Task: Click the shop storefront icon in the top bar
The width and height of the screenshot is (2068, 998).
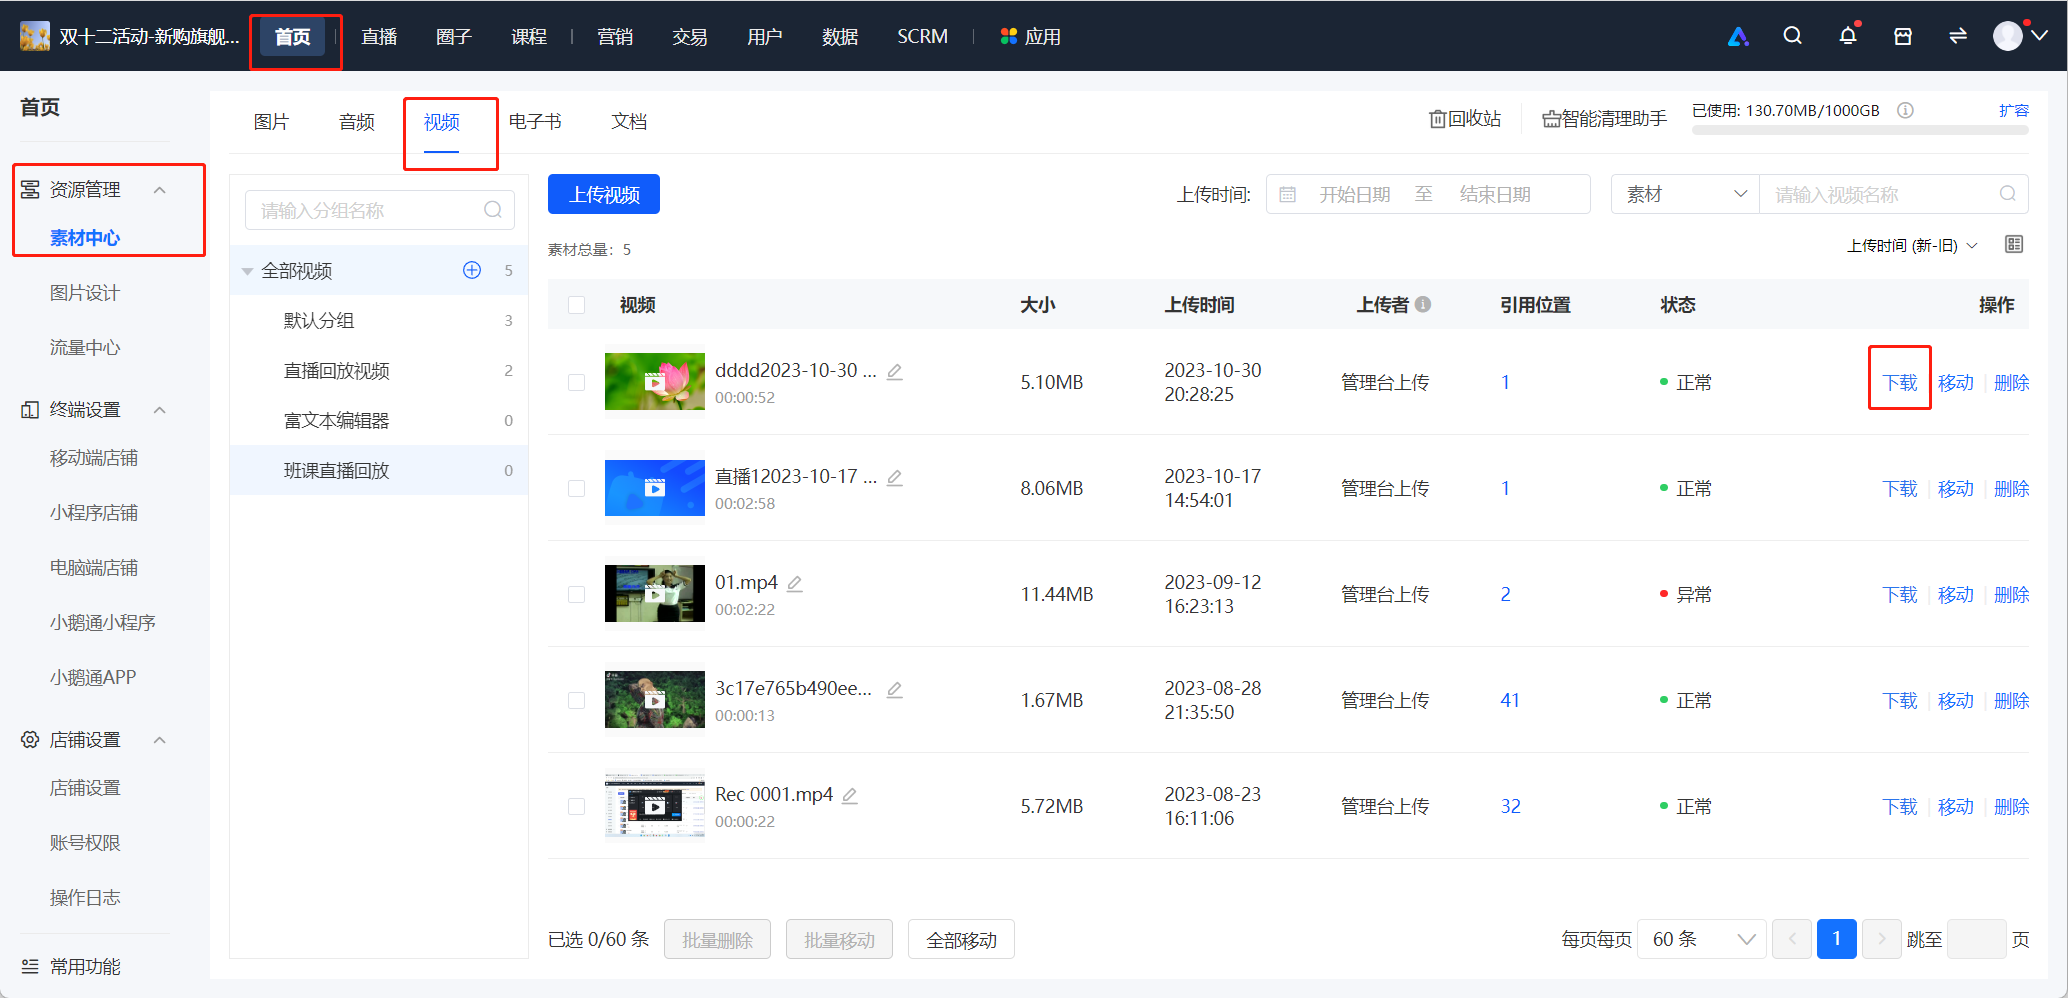Action: pos(1903,36)
